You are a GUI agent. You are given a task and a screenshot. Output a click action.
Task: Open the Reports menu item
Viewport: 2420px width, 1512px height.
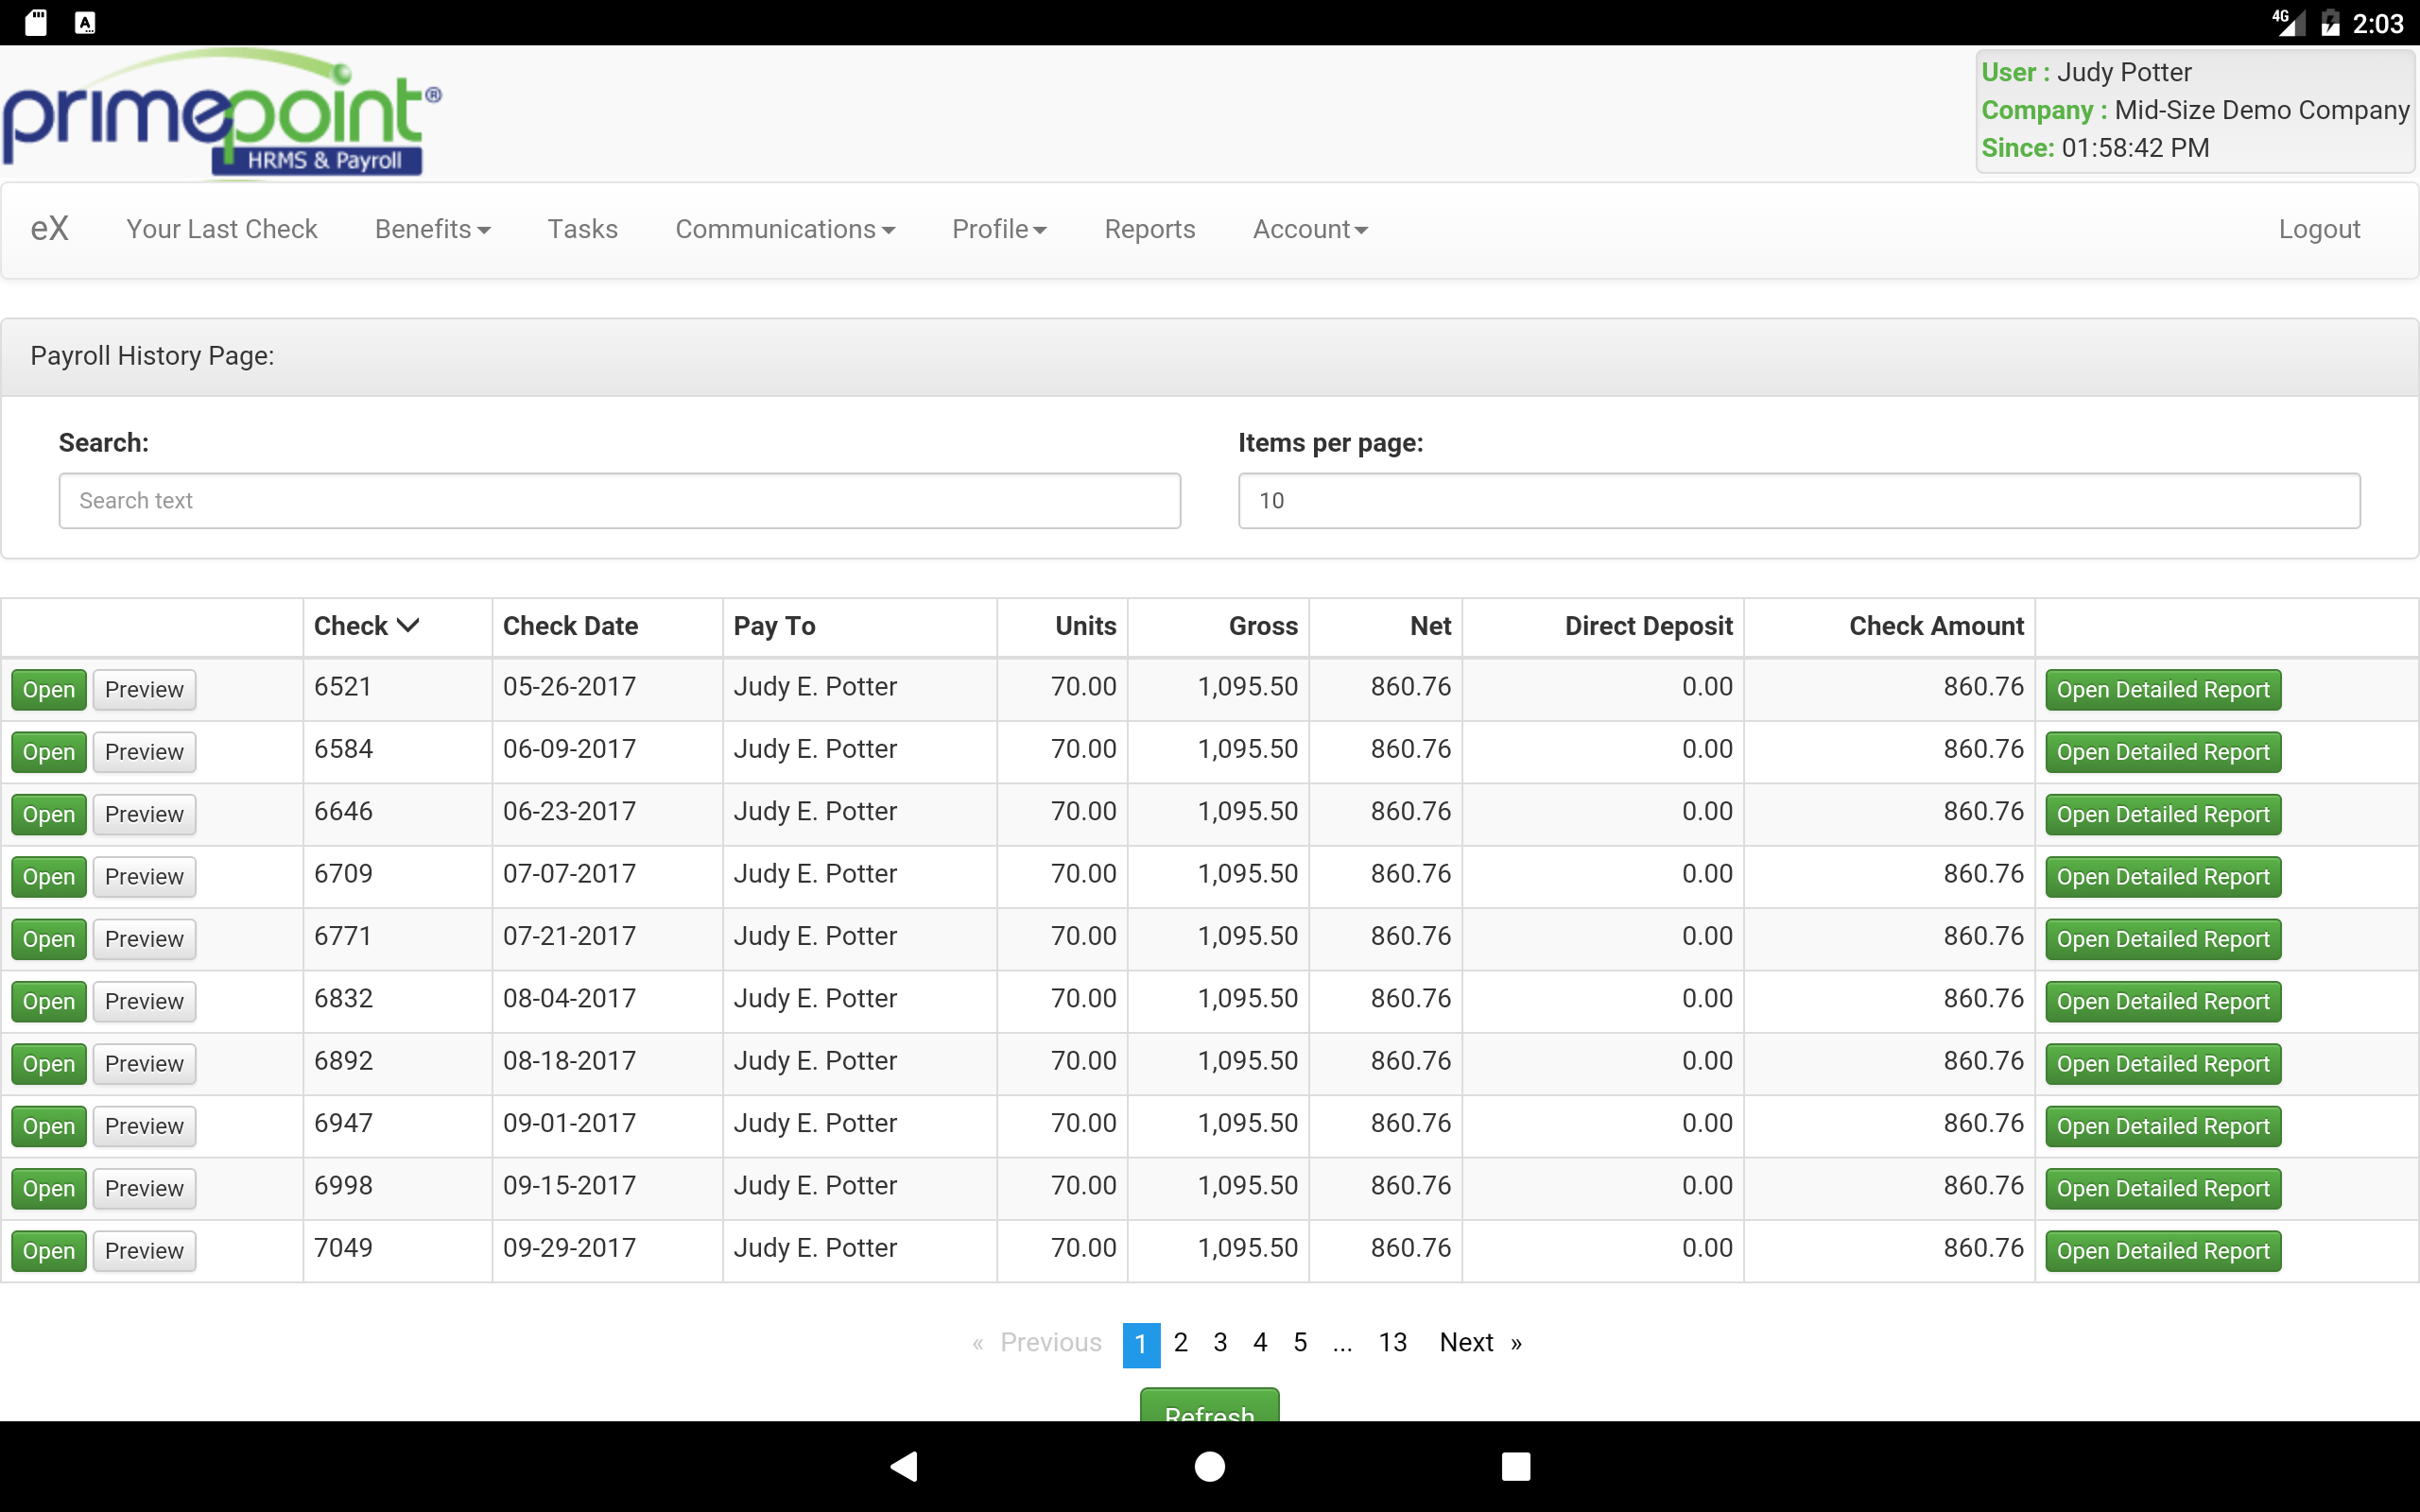pyautogui.click(x=1150, y=229)
